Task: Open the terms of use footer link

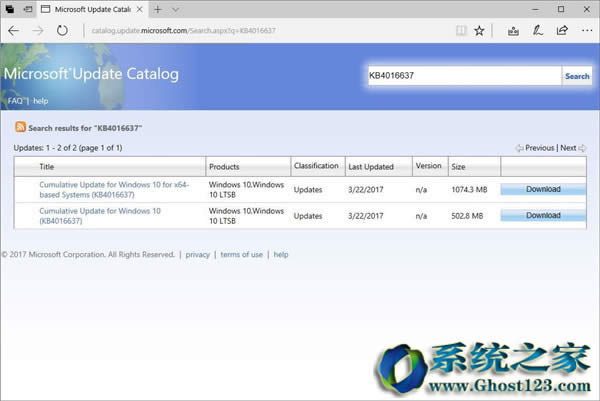Action: pos(241,255)
